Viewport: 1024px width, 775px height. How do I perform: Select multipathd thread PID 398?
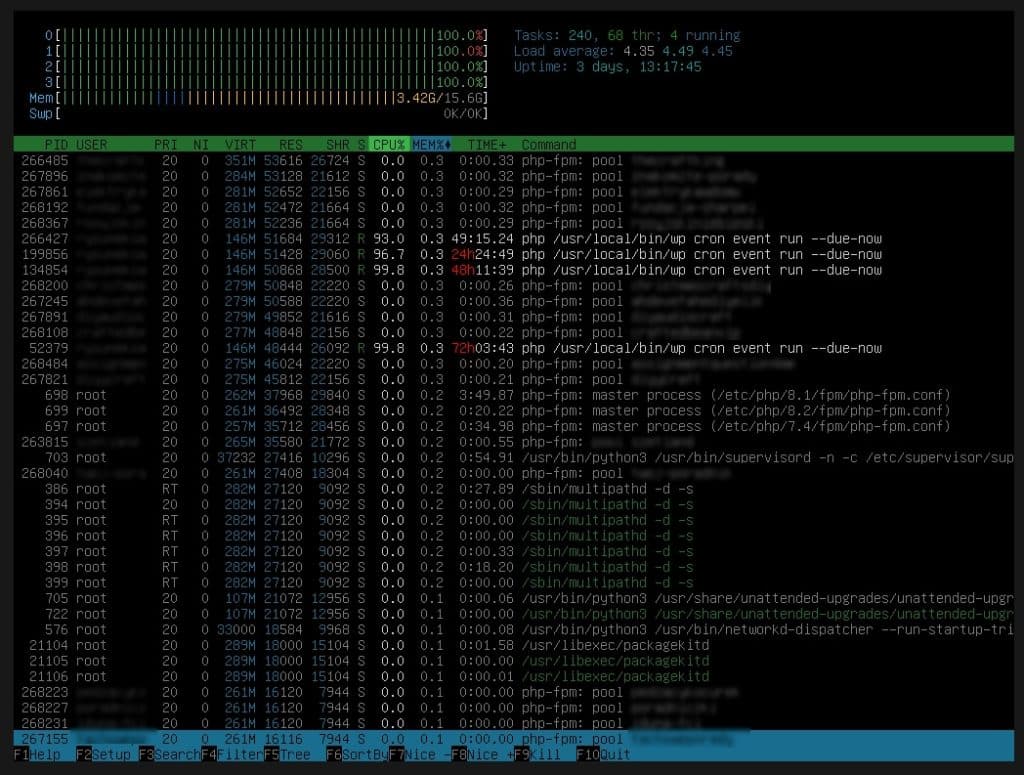click(x=513, y=567)
